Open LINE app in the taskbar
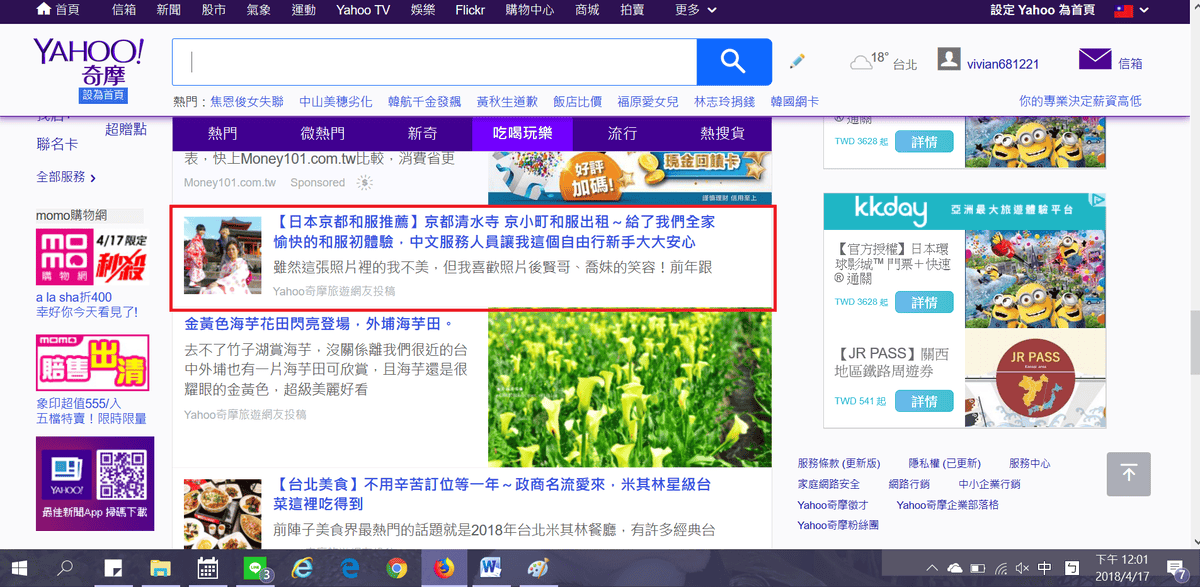The image size is (1200, 587). pyautogui.click(x=255, y=568)
